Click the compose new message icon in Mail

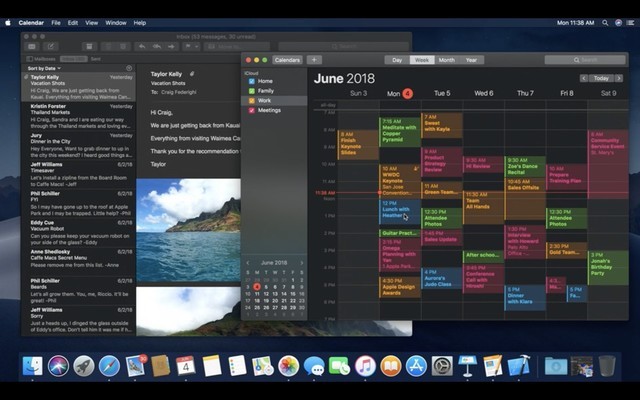(52, 46)
